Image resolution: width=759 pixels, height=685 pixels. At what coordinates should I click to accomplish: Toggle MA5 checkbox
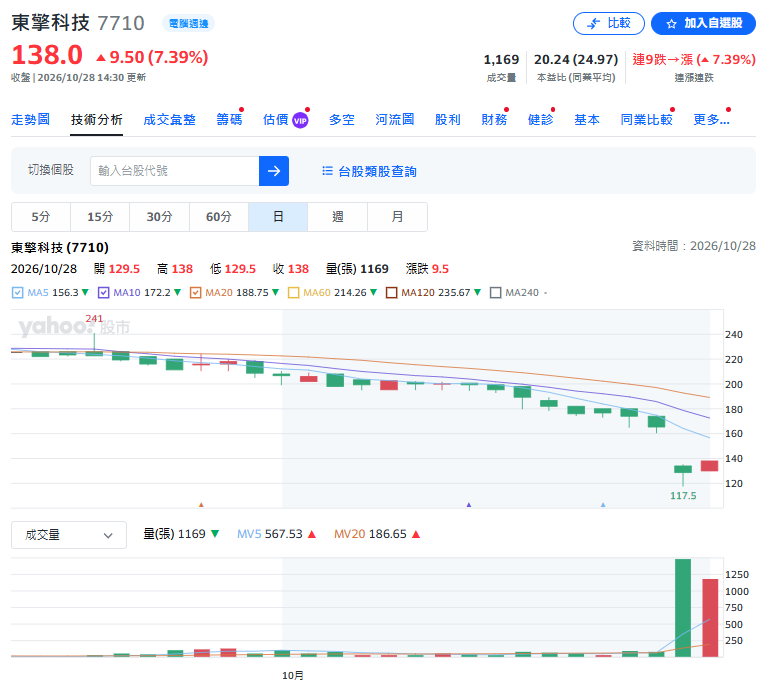17,293
